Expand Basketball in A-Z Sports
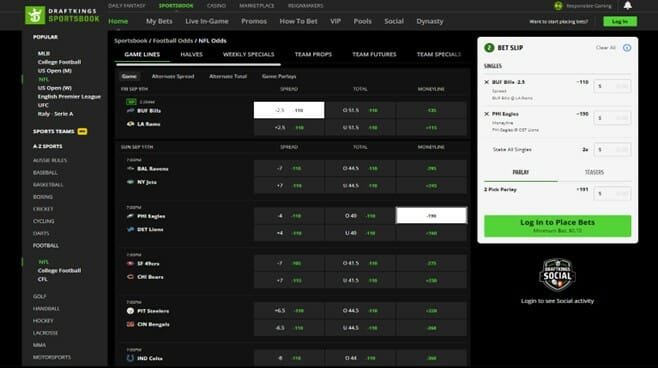The width and height of the screenshot is (658, 368). (48, 185)
